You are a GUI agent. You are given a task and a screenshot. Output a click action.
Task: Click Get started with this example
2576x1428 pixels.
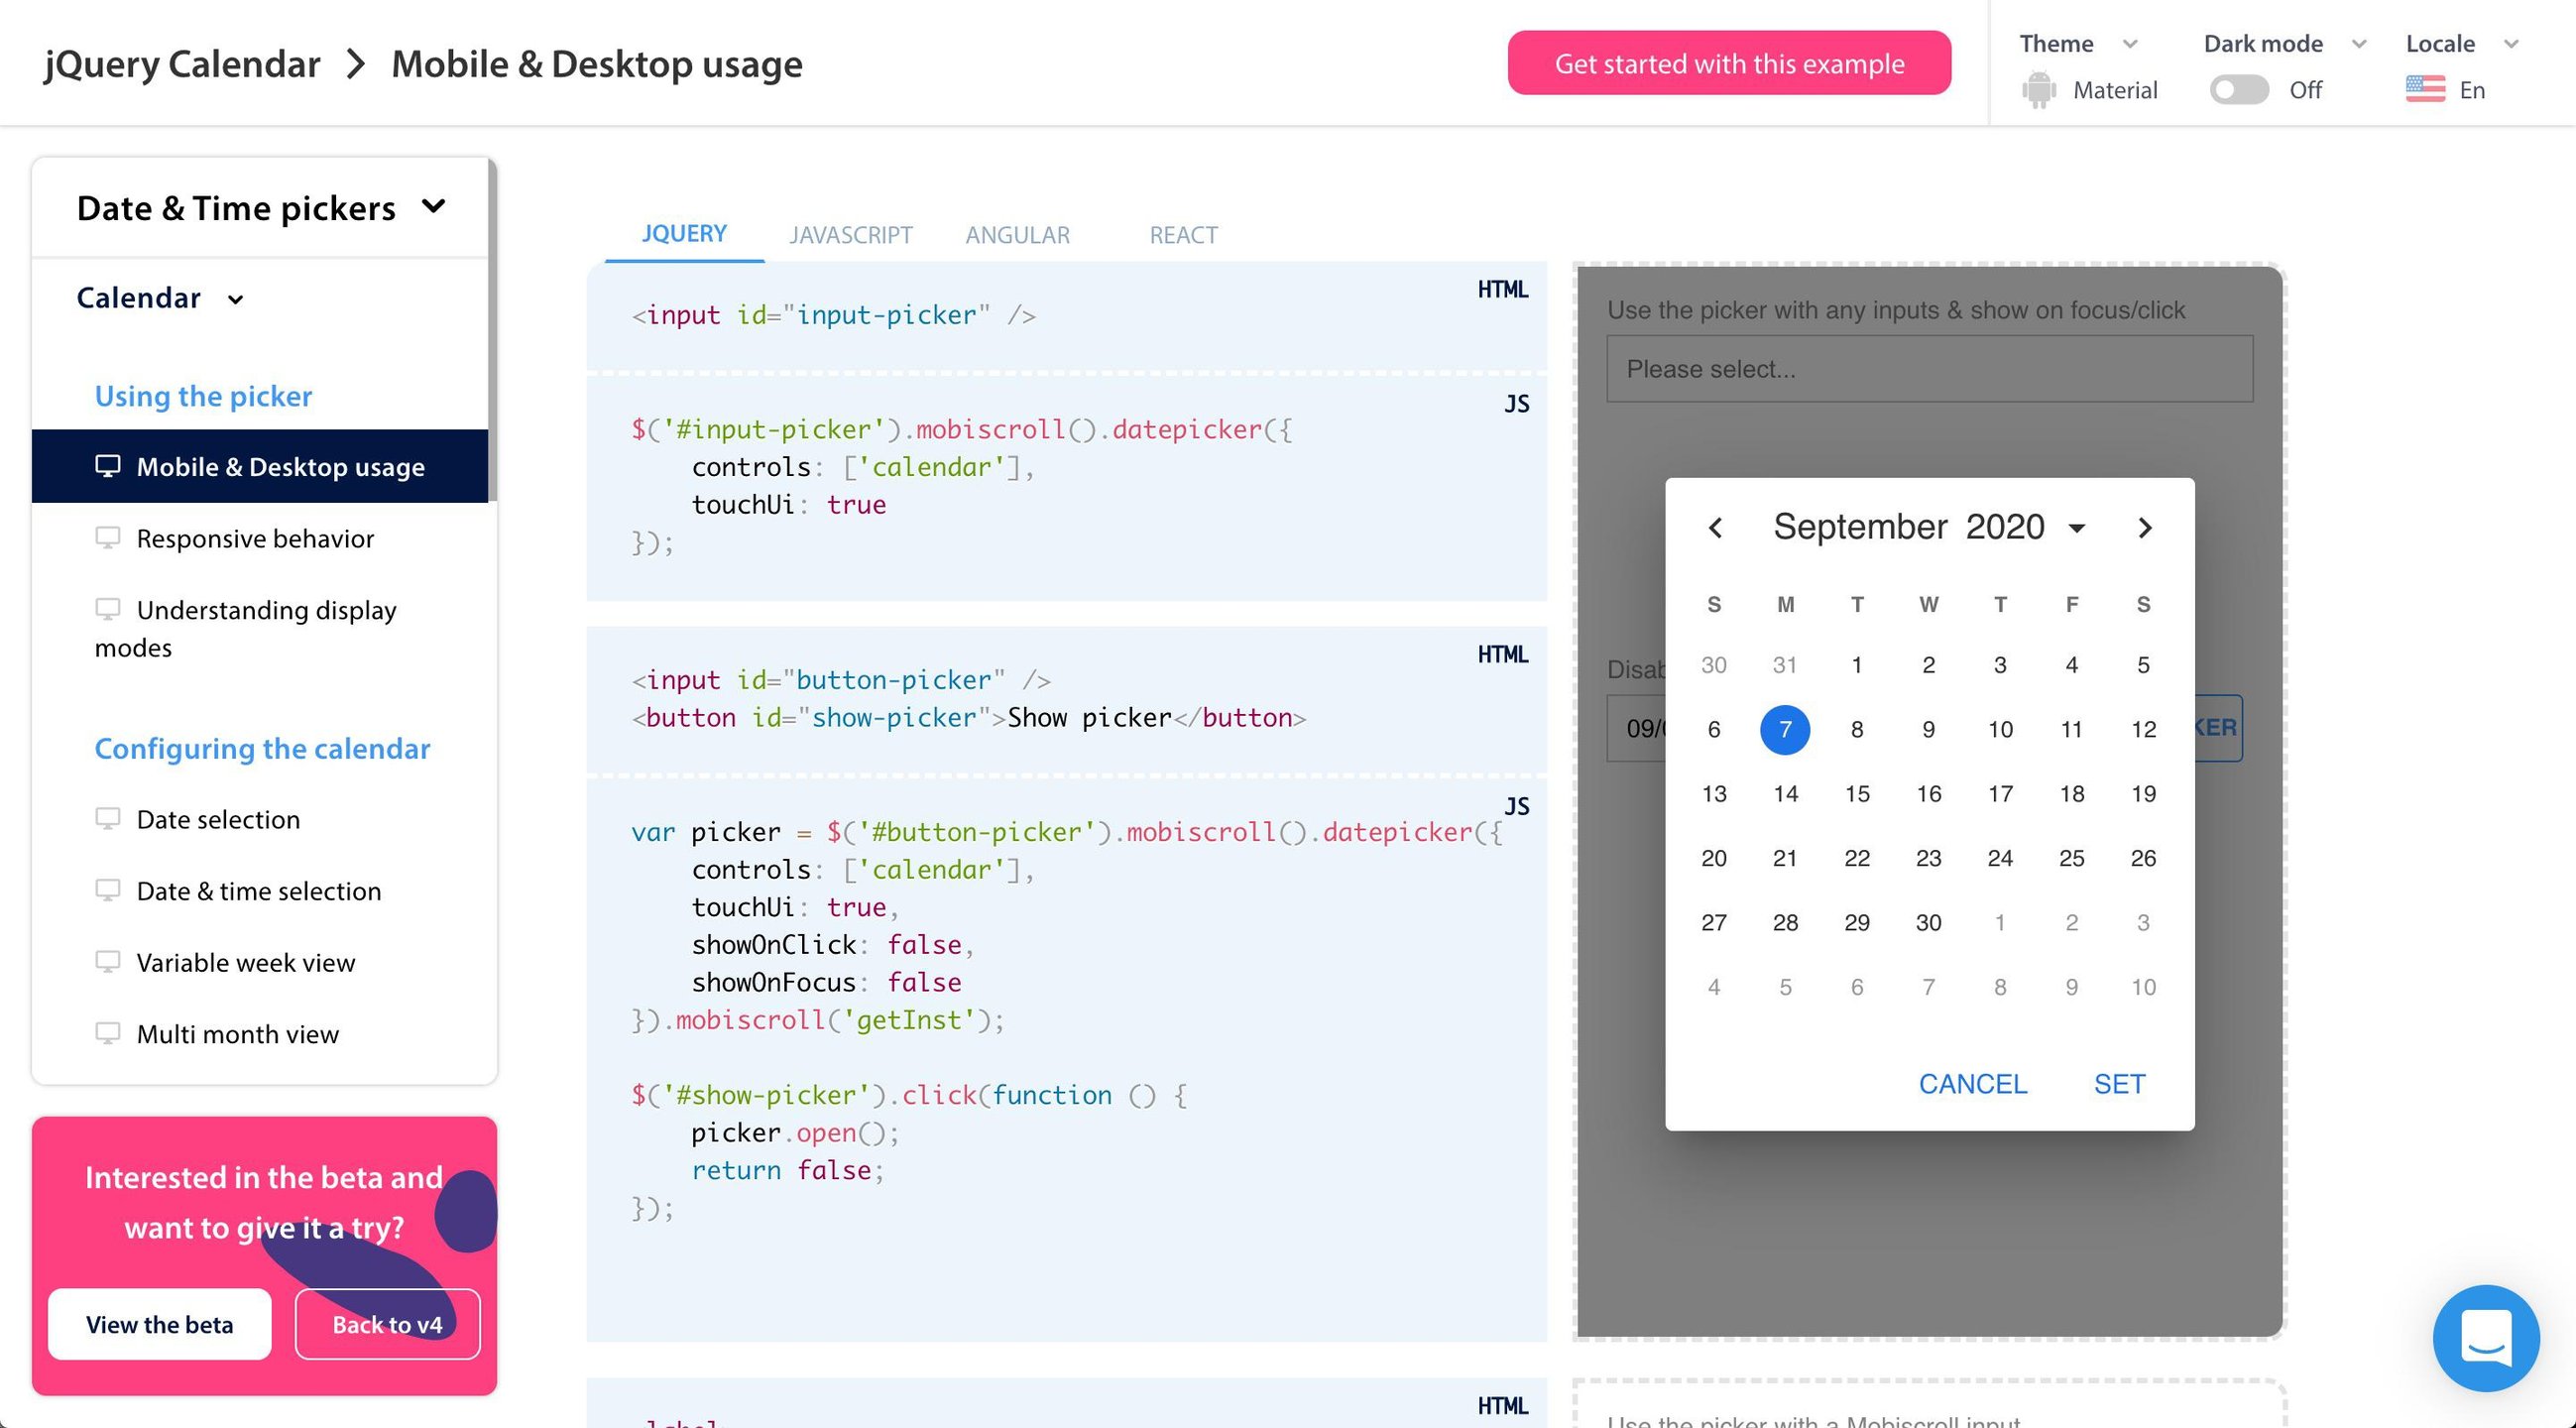click(1728, 63)
